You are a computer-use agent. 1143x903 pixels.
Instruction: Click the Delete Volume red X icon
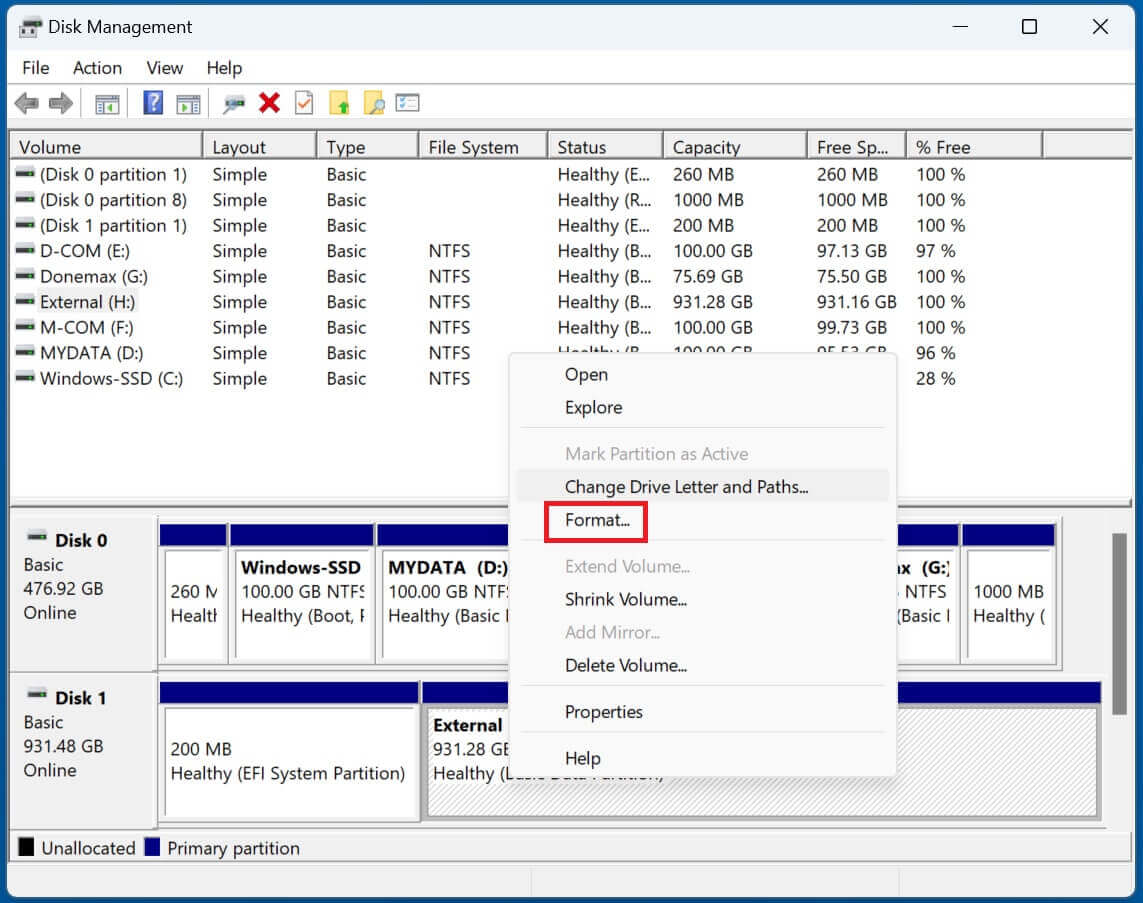pyautogui.click(x=269, y=102)
